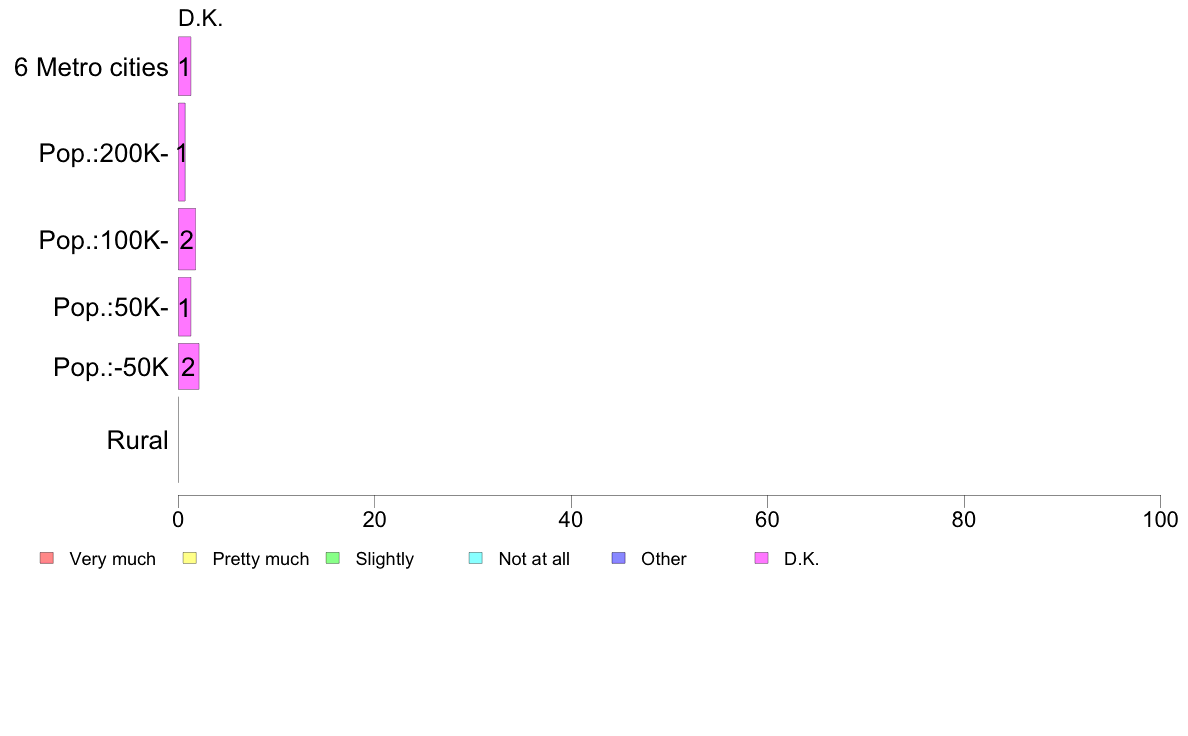Click the Pretty much legend text
The width and height of the screenshot is (1188, 736).
261,559
